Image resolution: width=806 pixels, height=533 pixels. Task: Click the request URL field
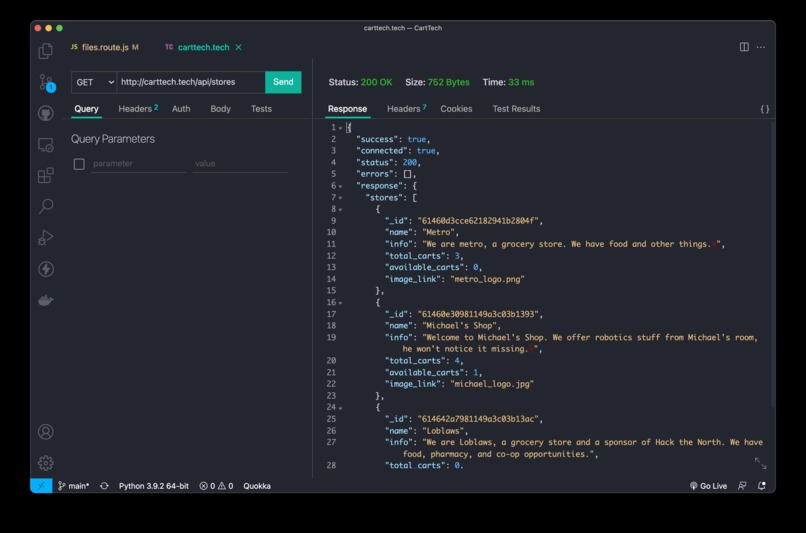(191, 82)
